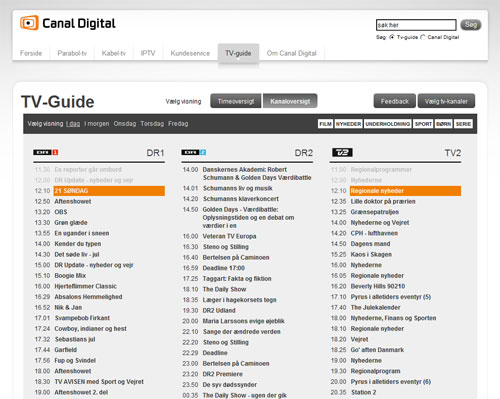Screen dimensions: 500x399
Task: Click the Søg search button
Action: (471, 25)
